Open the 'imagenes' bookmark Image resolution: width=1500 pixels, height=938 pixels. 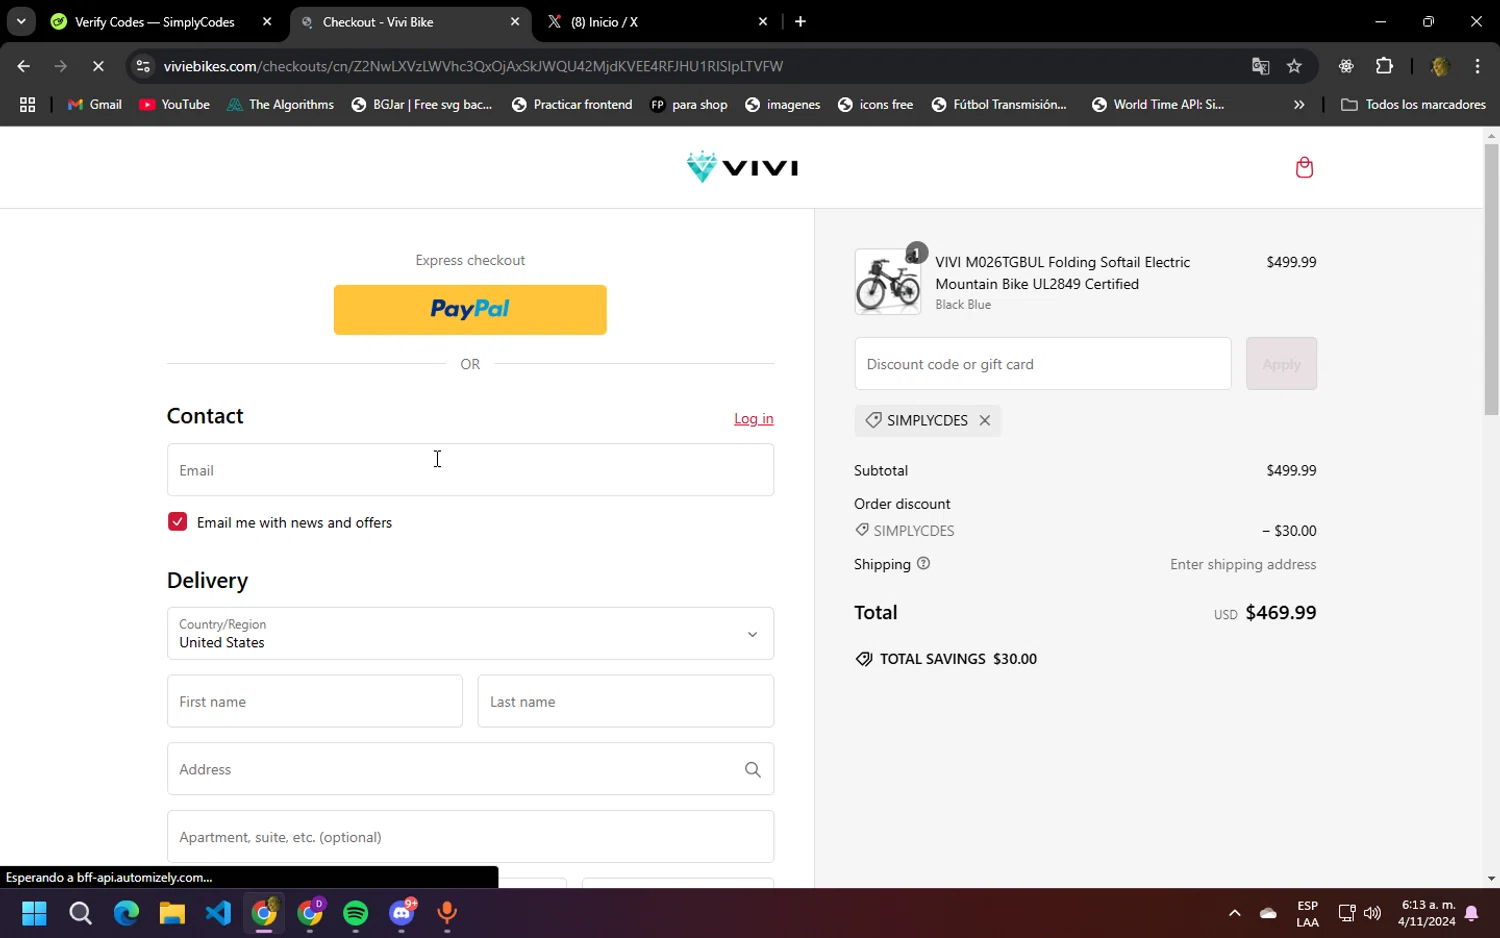pyautogui.click(x=783, y=104)
